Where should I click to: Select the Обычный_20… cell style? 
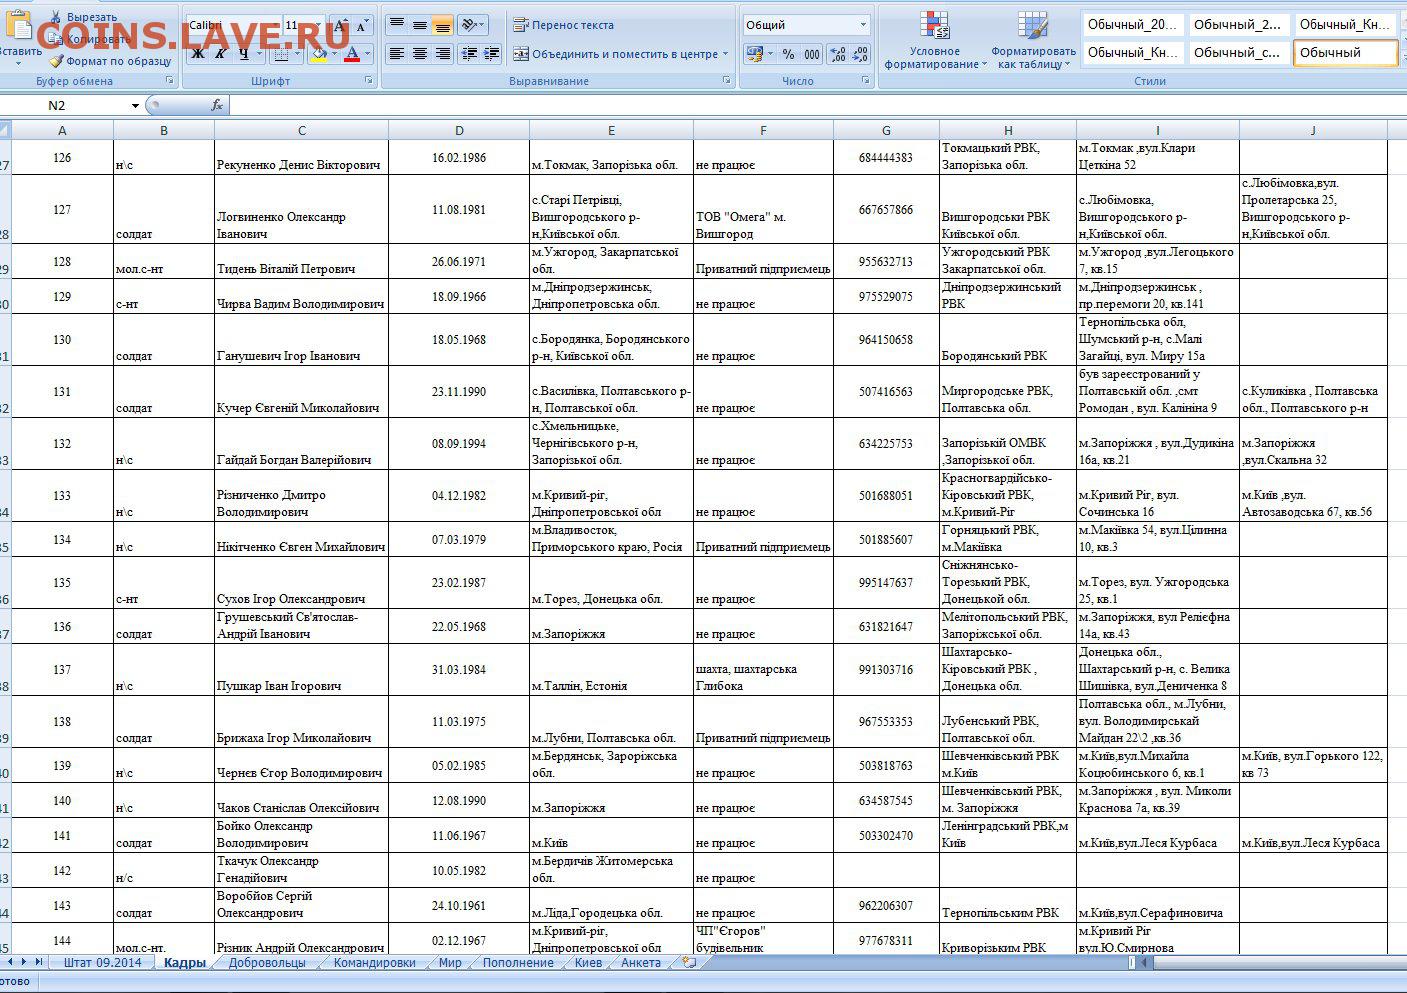1132,24
